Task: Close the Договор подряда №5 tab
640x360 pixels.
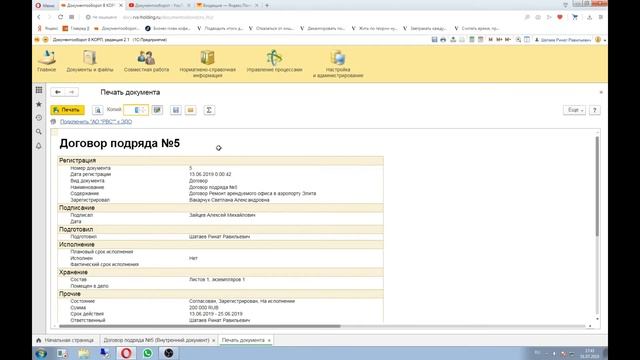Action: pos(213,340)
